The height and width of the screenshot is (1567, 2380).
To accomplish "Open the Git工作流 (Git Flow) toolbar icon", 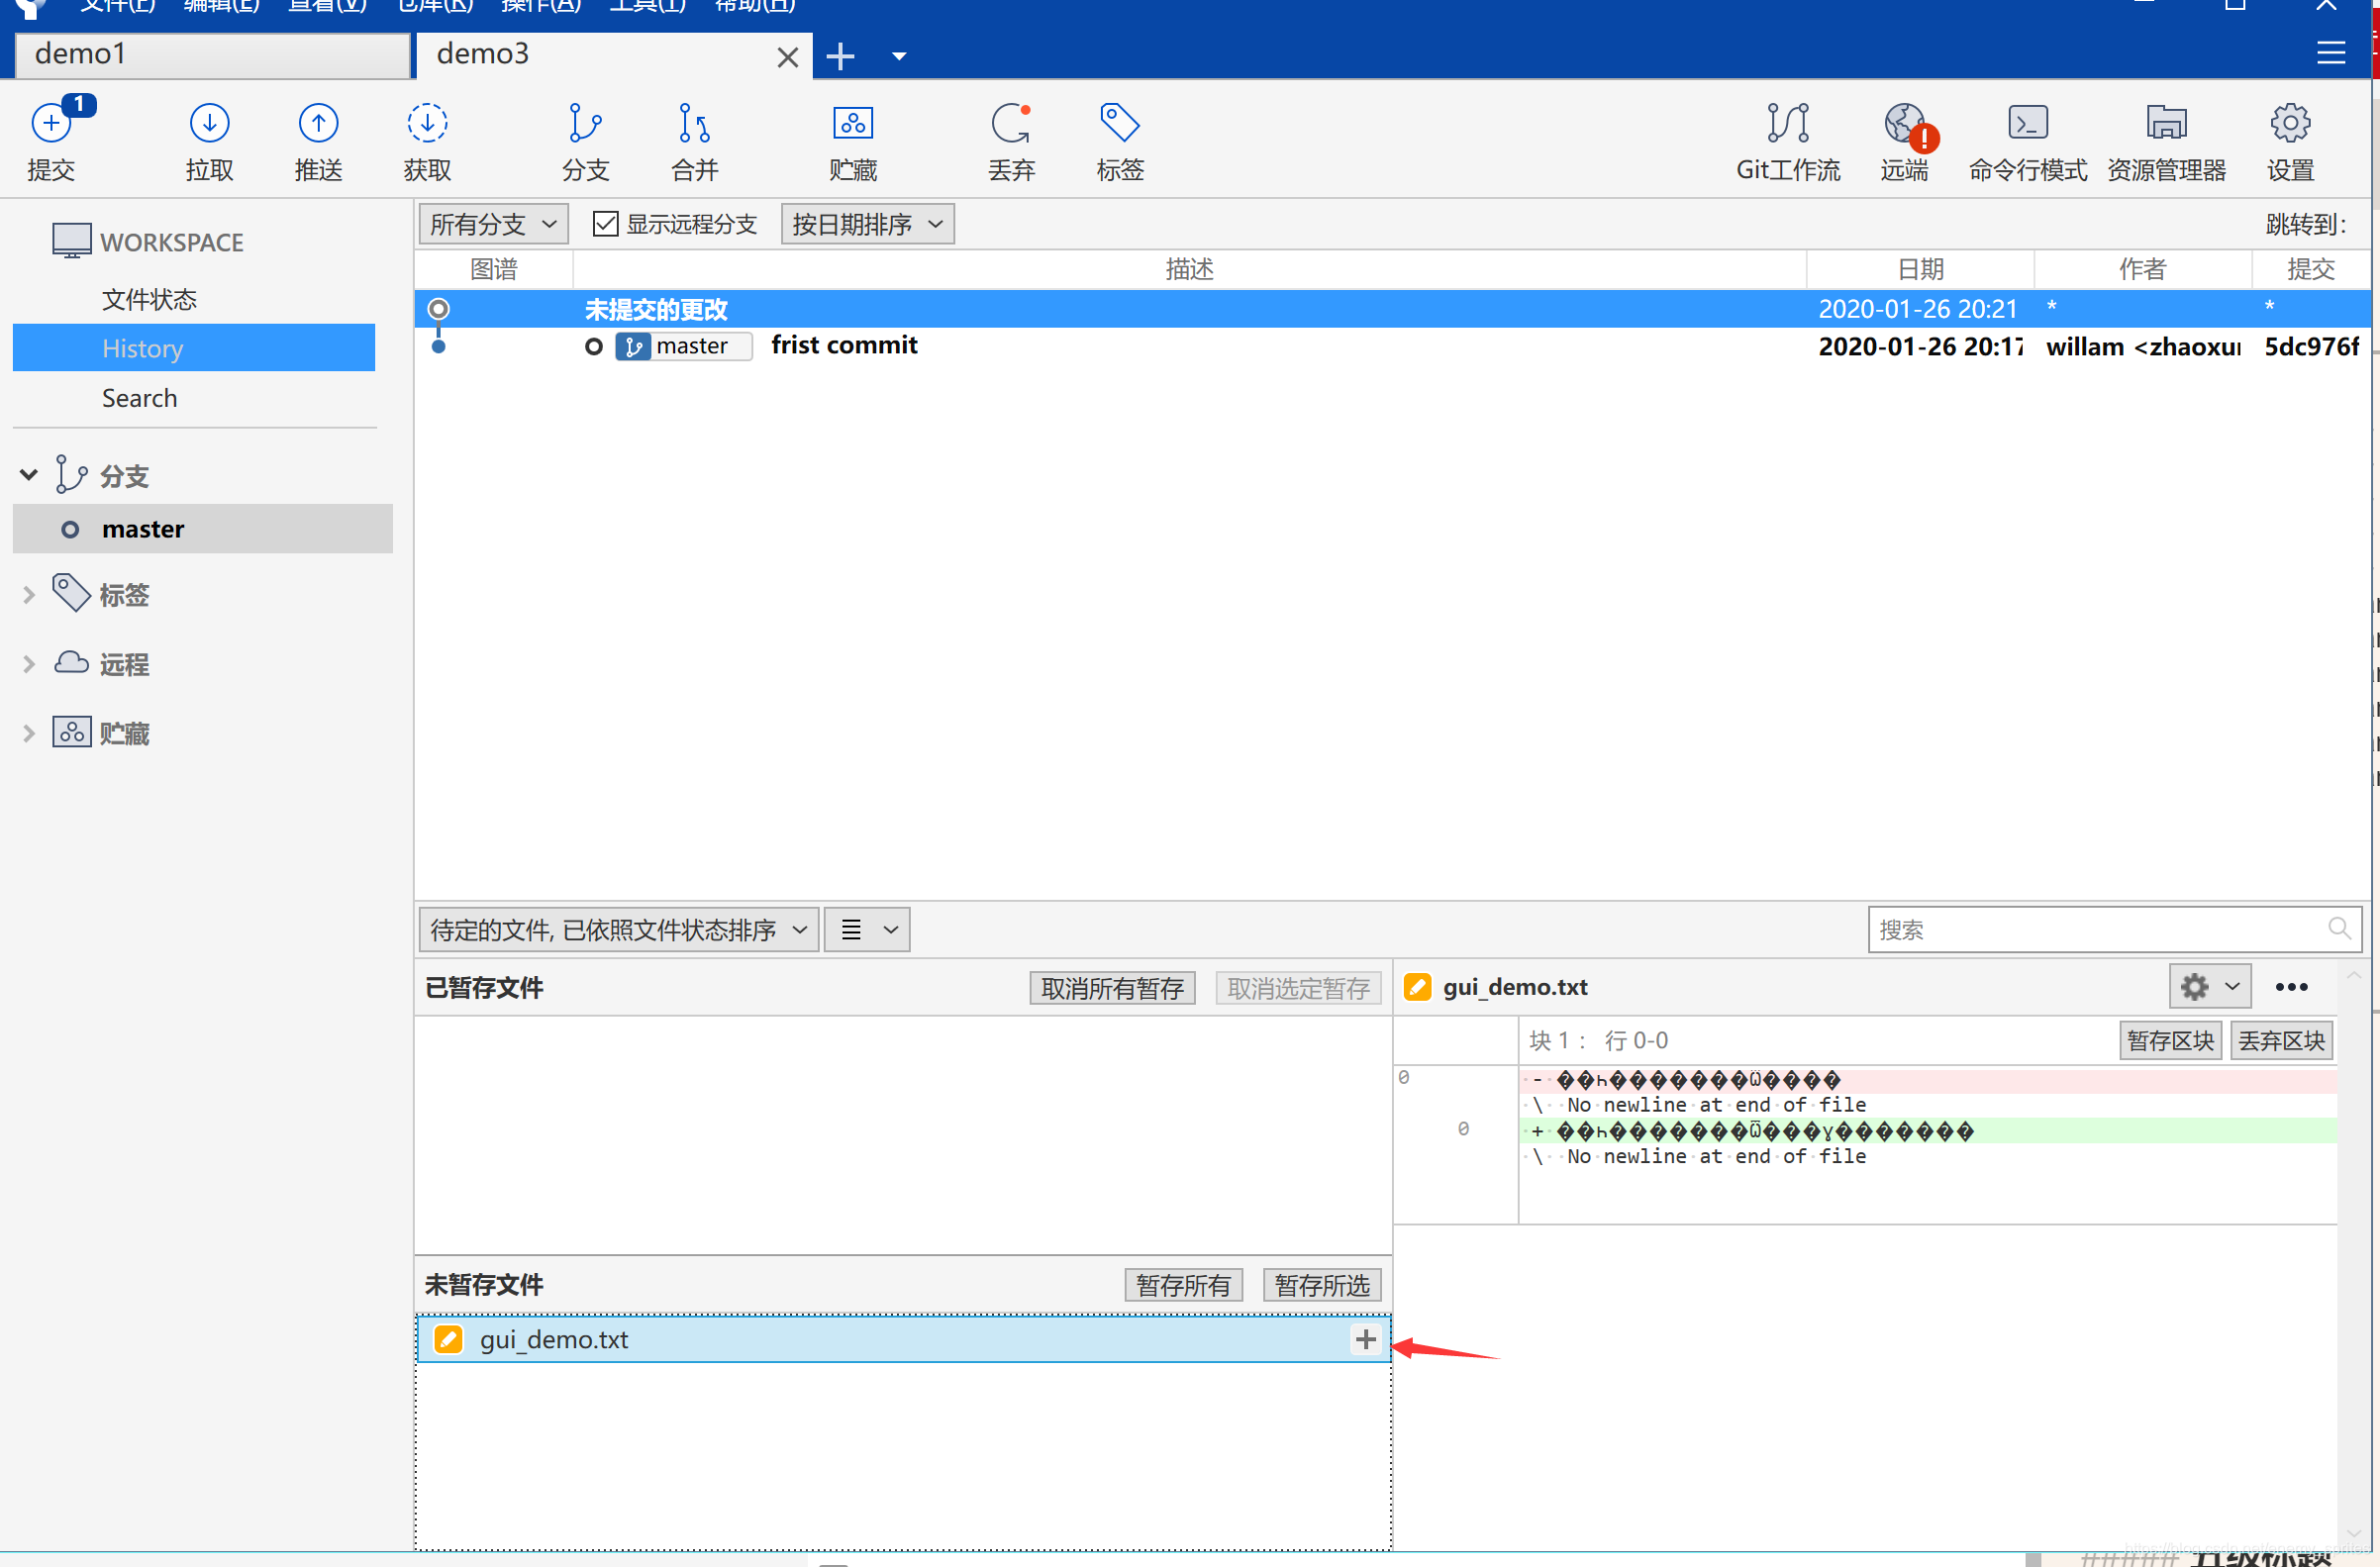I will pyautogui.click(x=1787, y=125).
